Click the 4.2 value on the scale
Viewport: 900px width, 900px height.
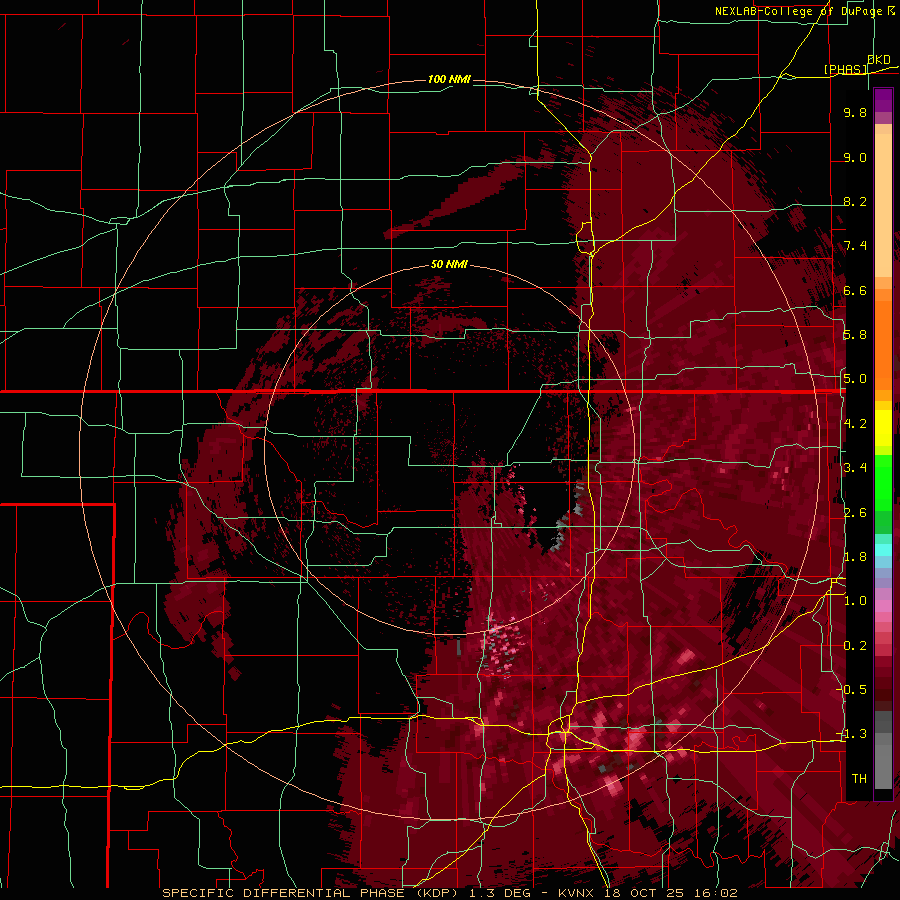855,424
